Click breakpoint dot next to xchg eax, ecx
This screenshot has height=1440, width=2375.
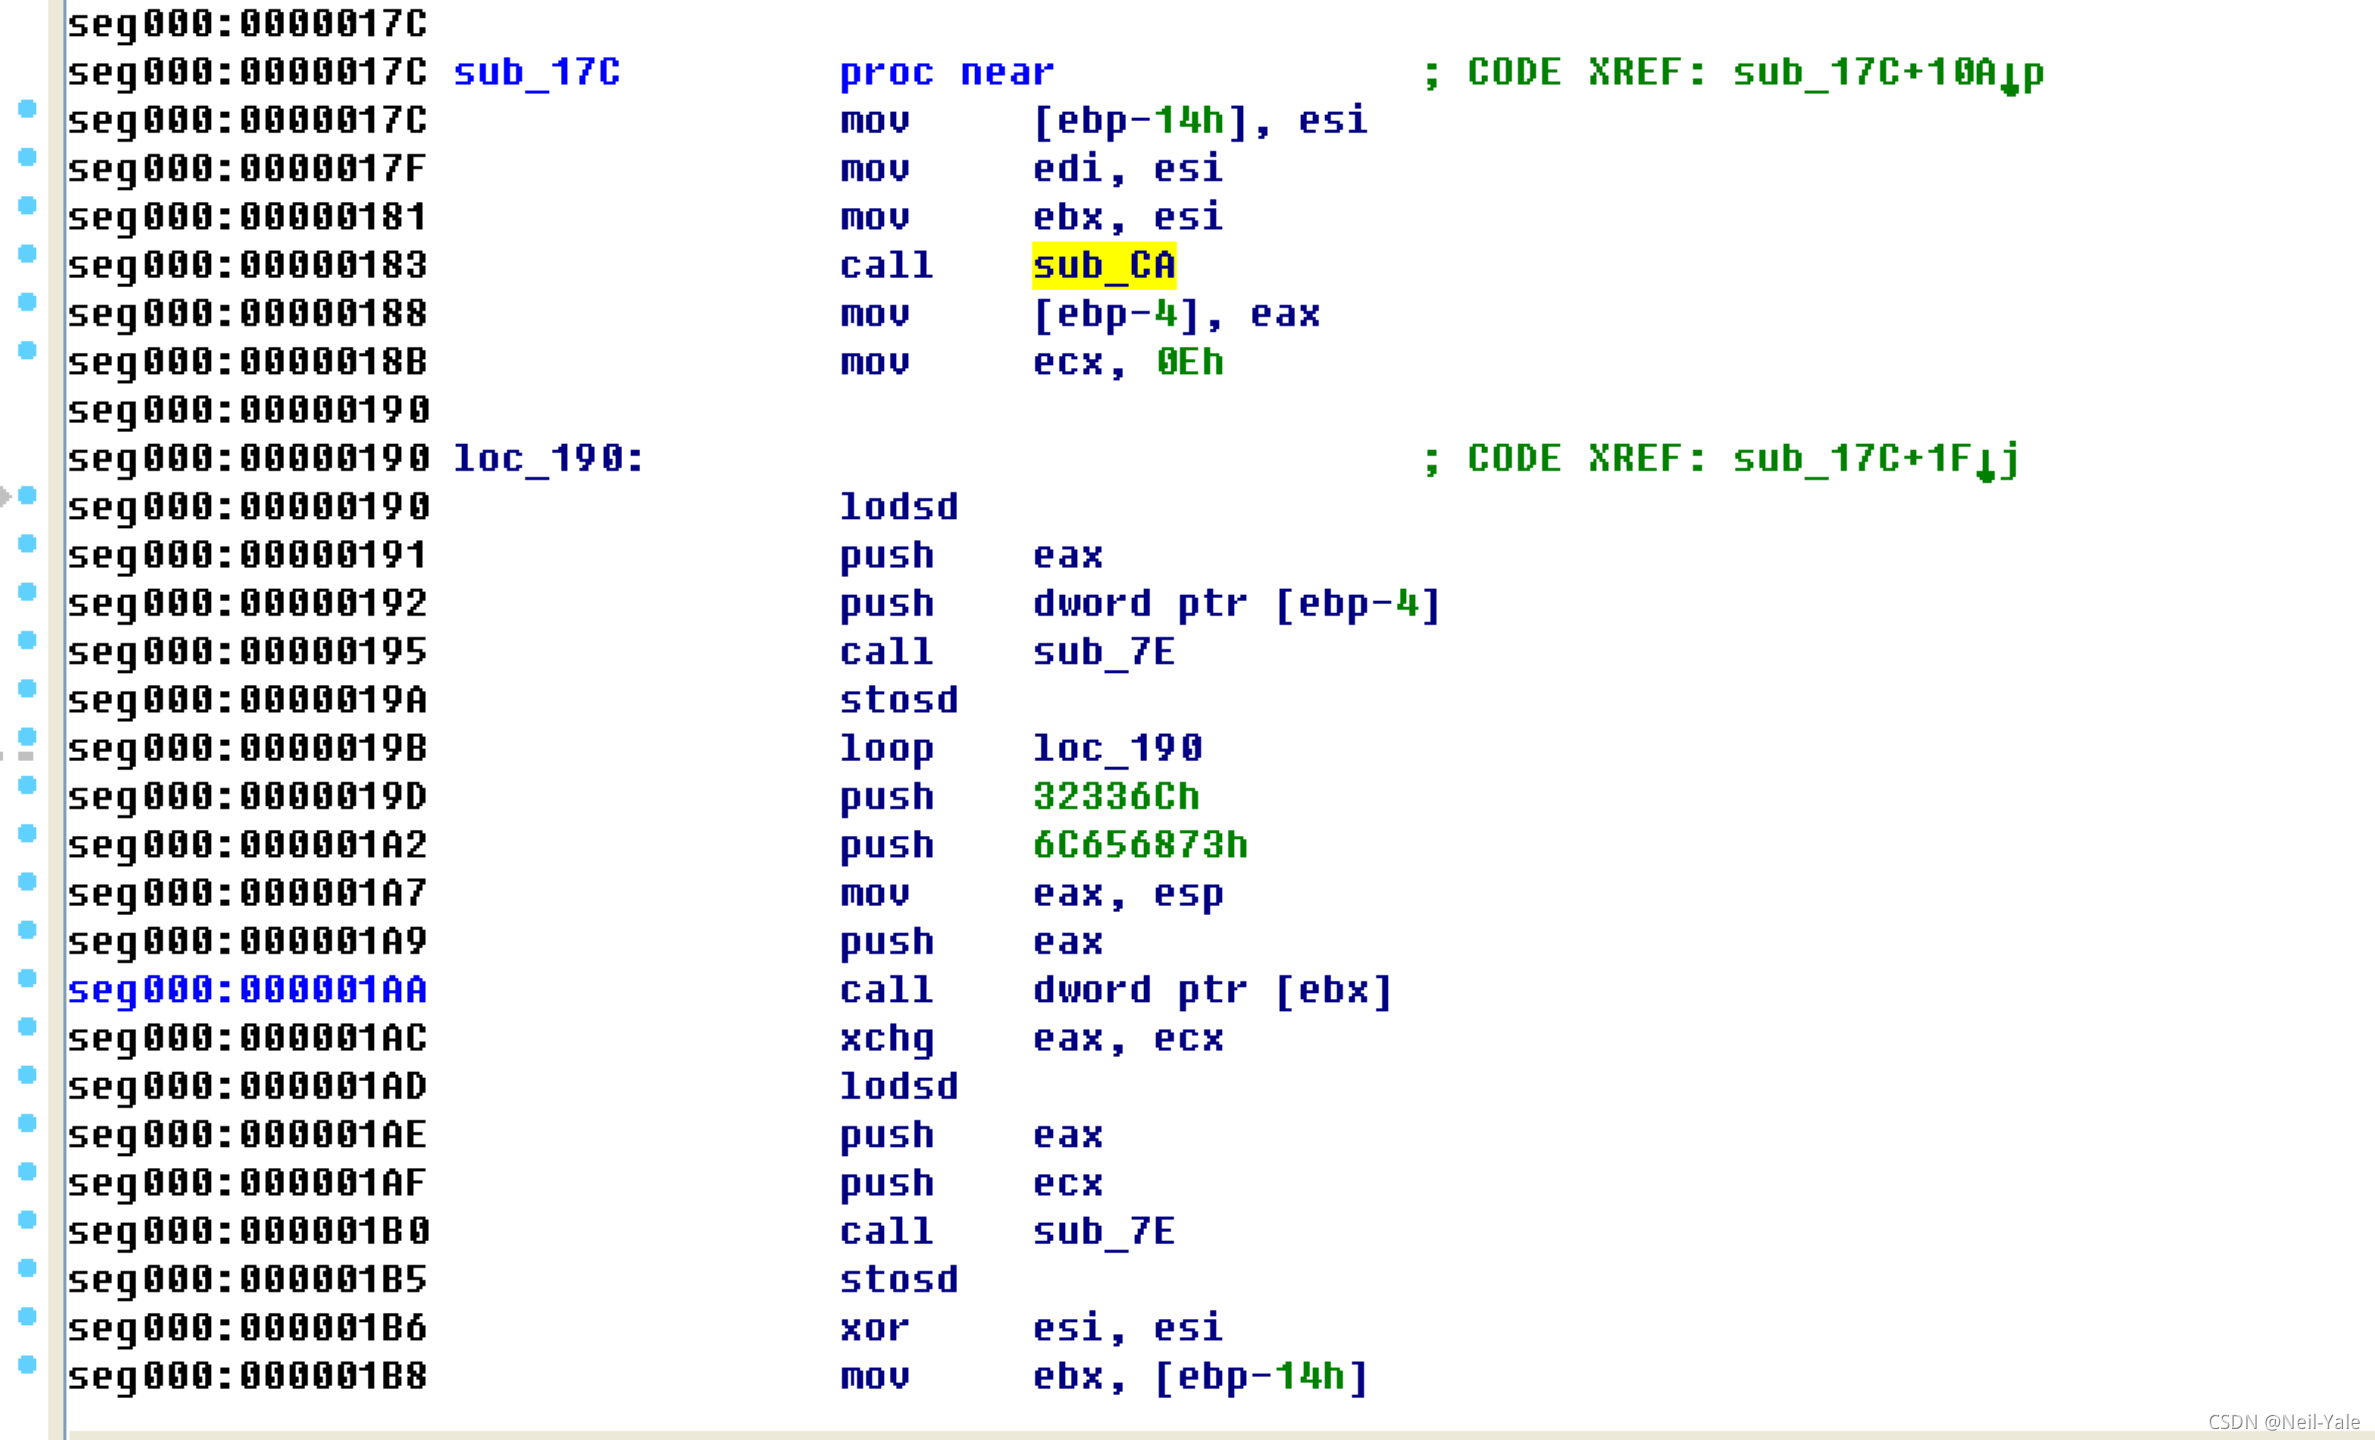pyautogui.click(x=28, y=1026)
